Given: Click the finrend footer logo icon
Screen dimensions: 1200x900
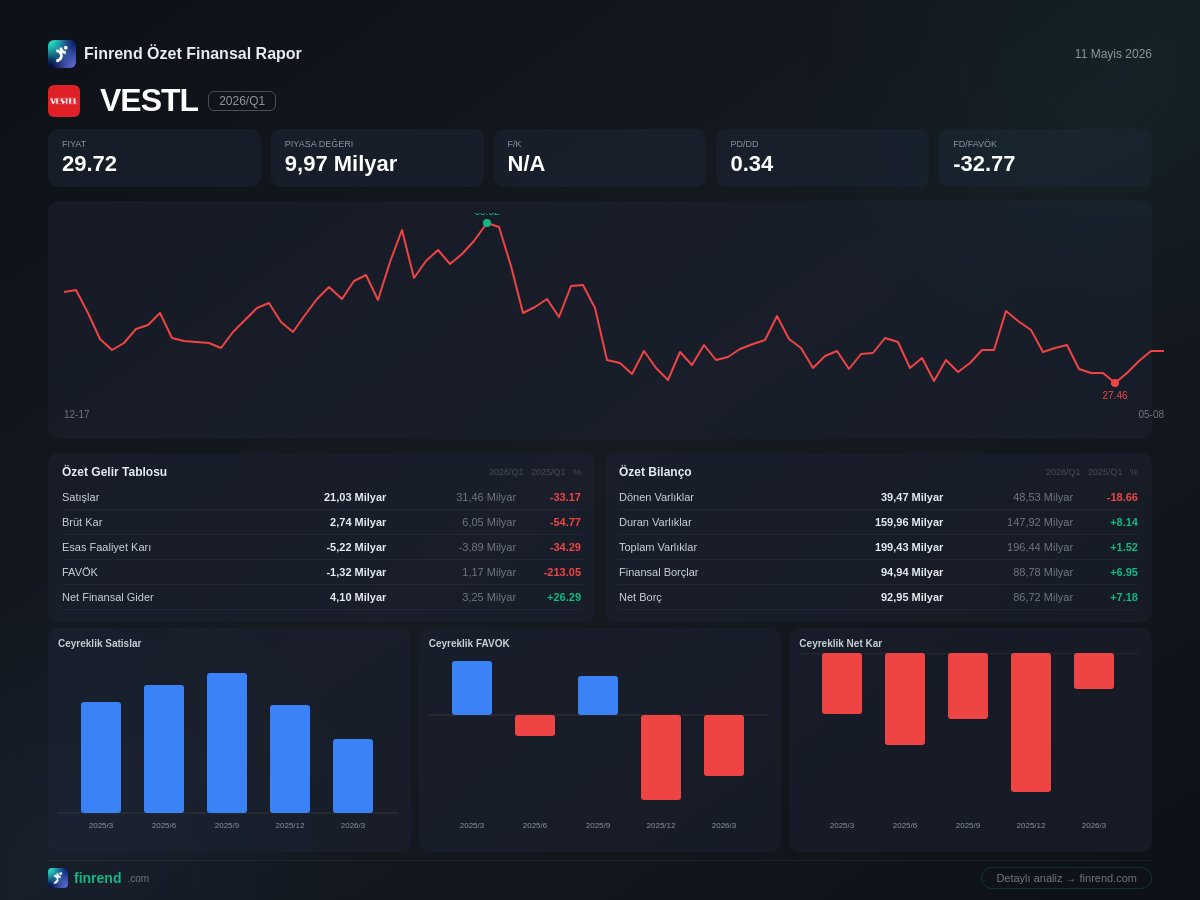Looking at the screenshot, I should point(58,878).
